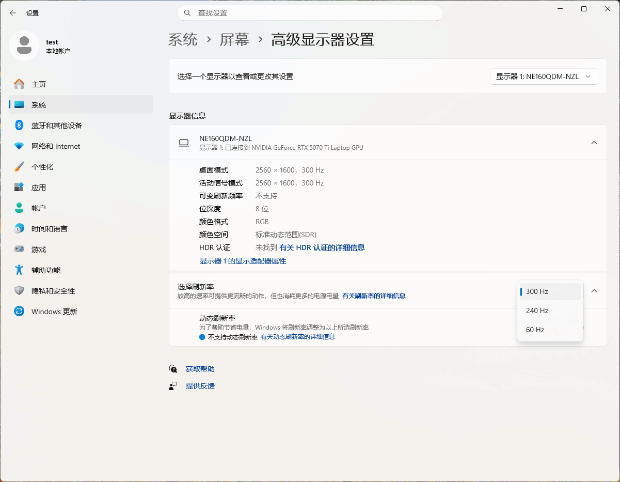This screenshot has height=482, width=620.
Task: Click the 获取帮助 link
Action: point(200,369)
